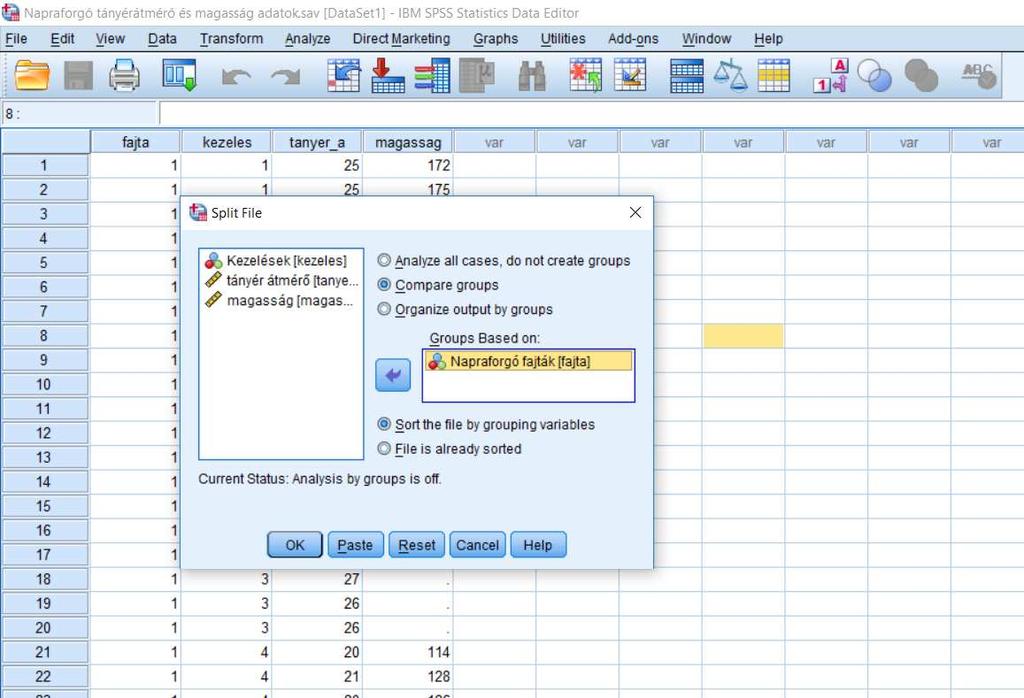Click the cell value input field
The width and height of the screenshot is (1024, 698).
[x=591, y=114]
